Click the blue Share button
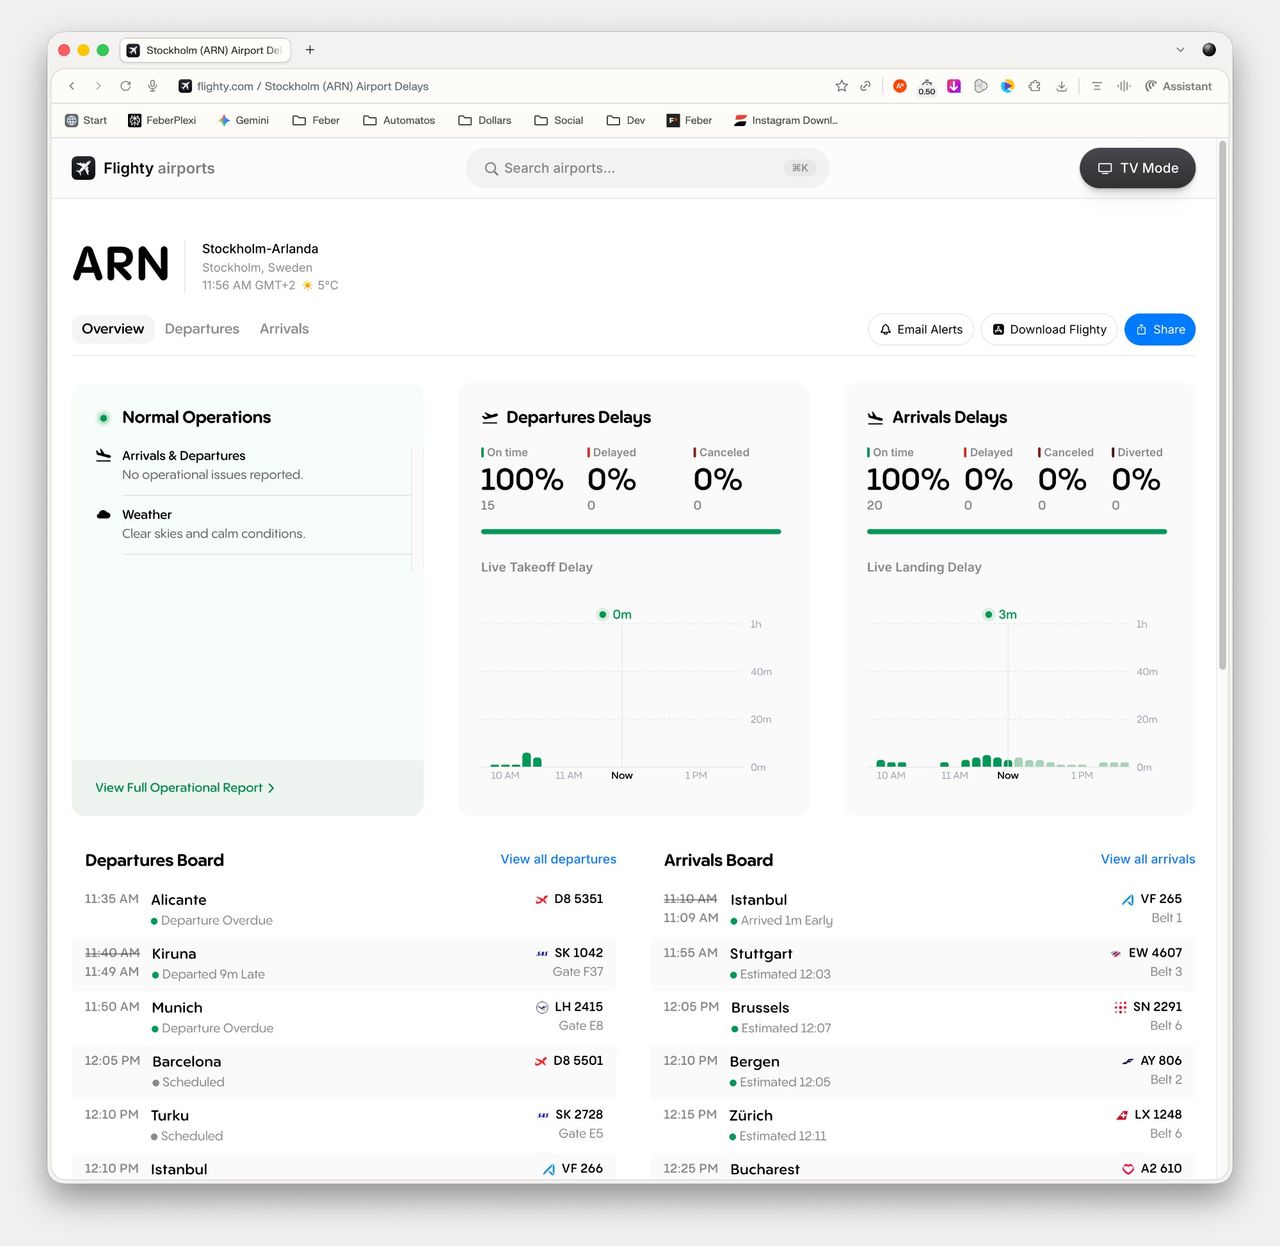 1159,329
